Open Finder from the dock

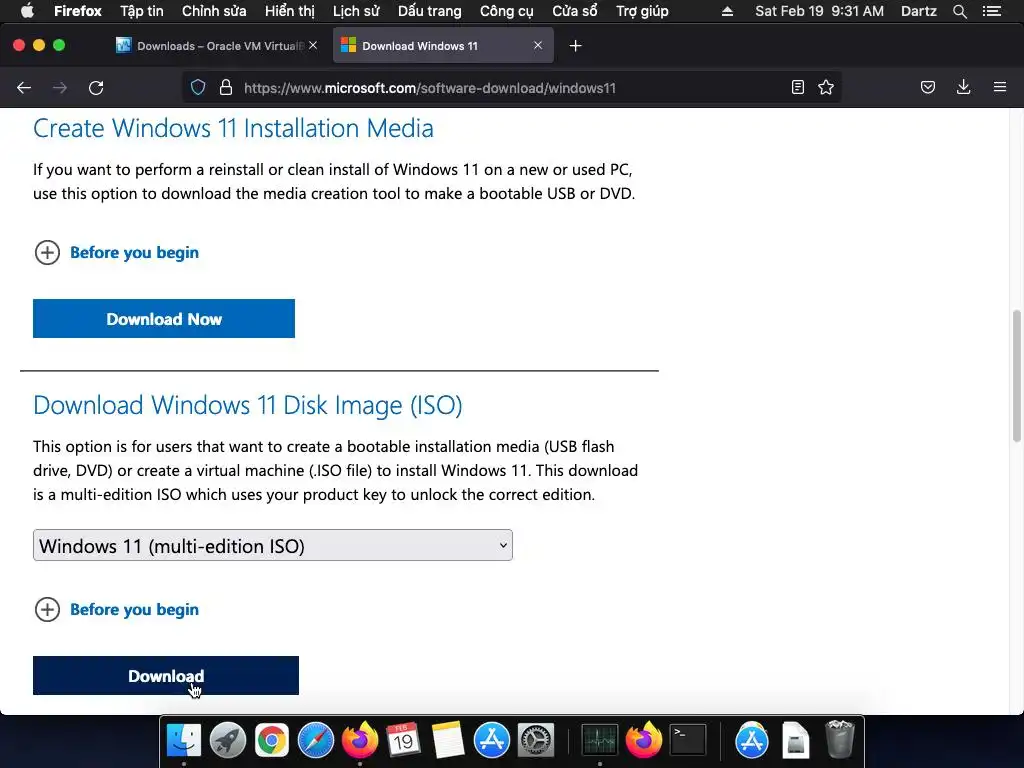click(x=184, y=741)
